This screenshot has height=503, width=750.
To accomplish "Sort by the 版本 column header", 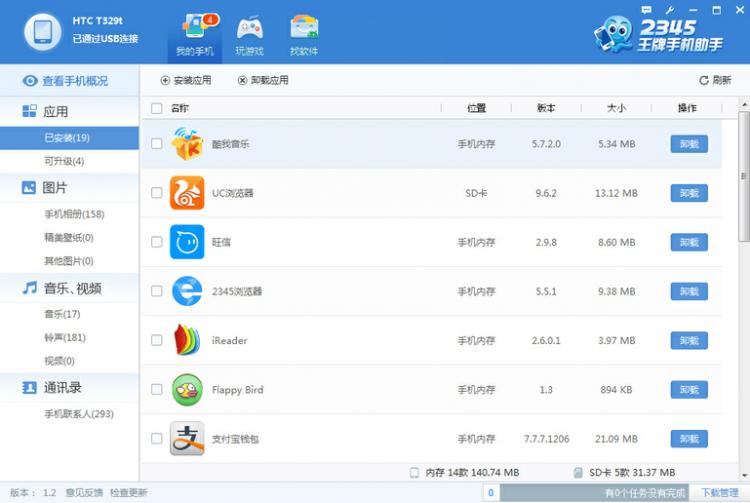I will (x=546, y=108).
